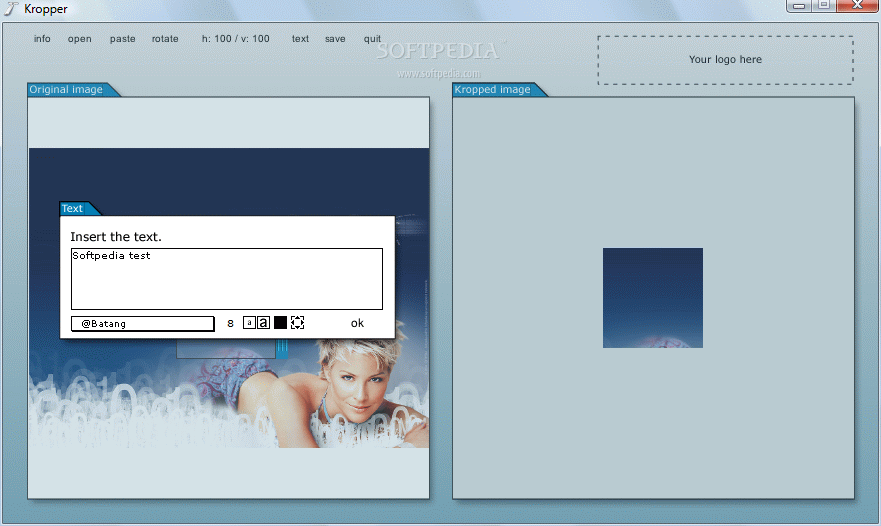Open the @Batang font selector
Image resolution: width=881 pixels, height=526 pixels.
click(x=143, y=324)
